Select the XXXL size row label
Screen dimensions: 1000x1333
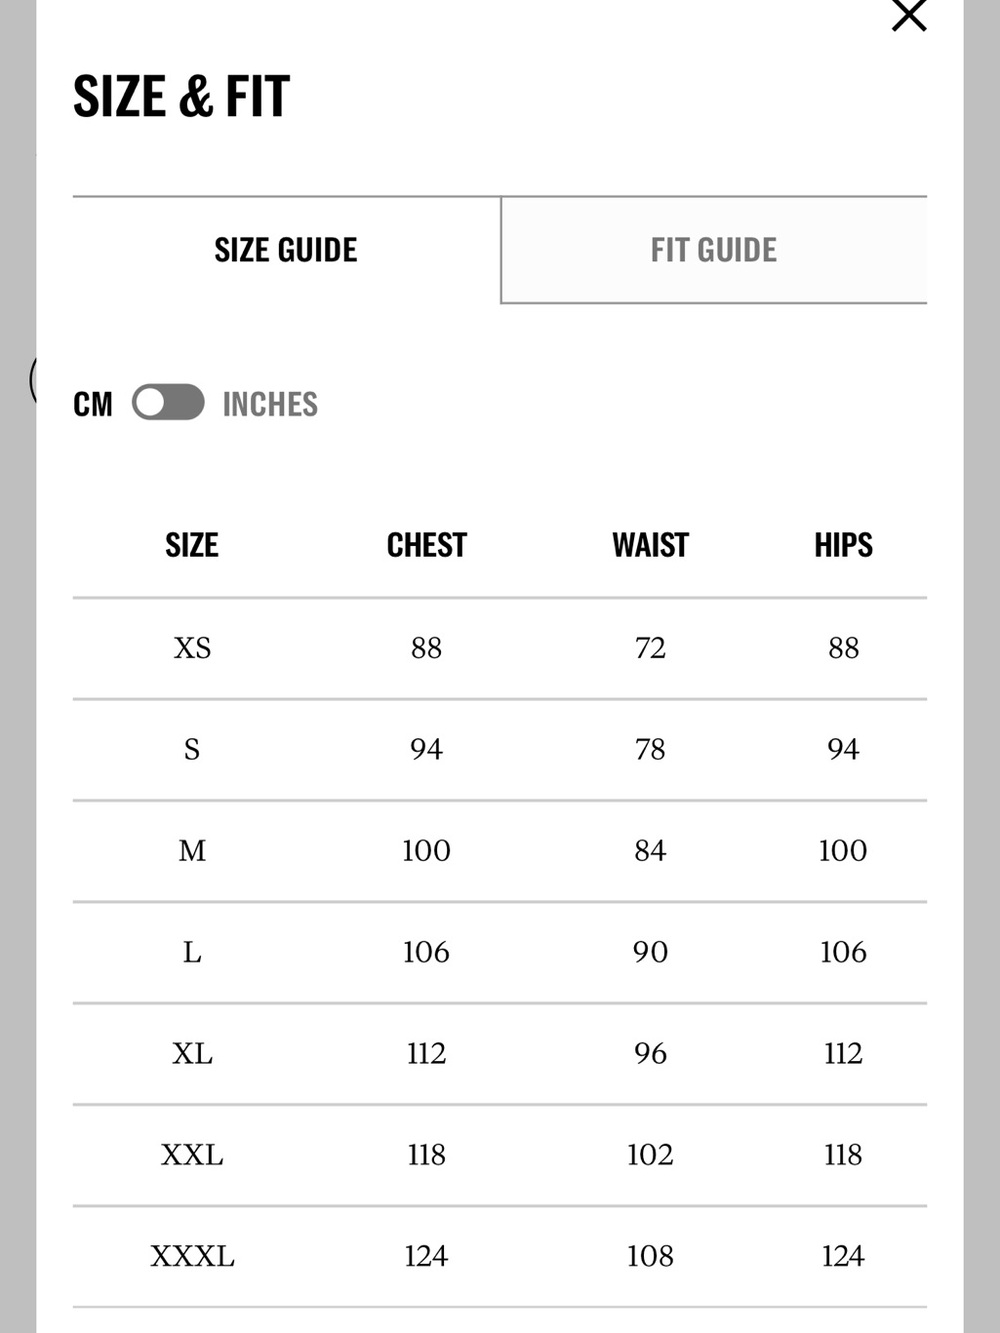pos(192,1256)
